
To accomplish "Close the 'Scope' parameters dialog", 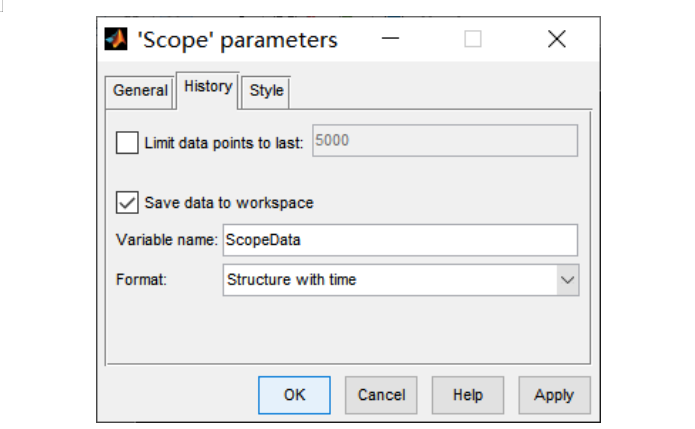I will point(557,40).
